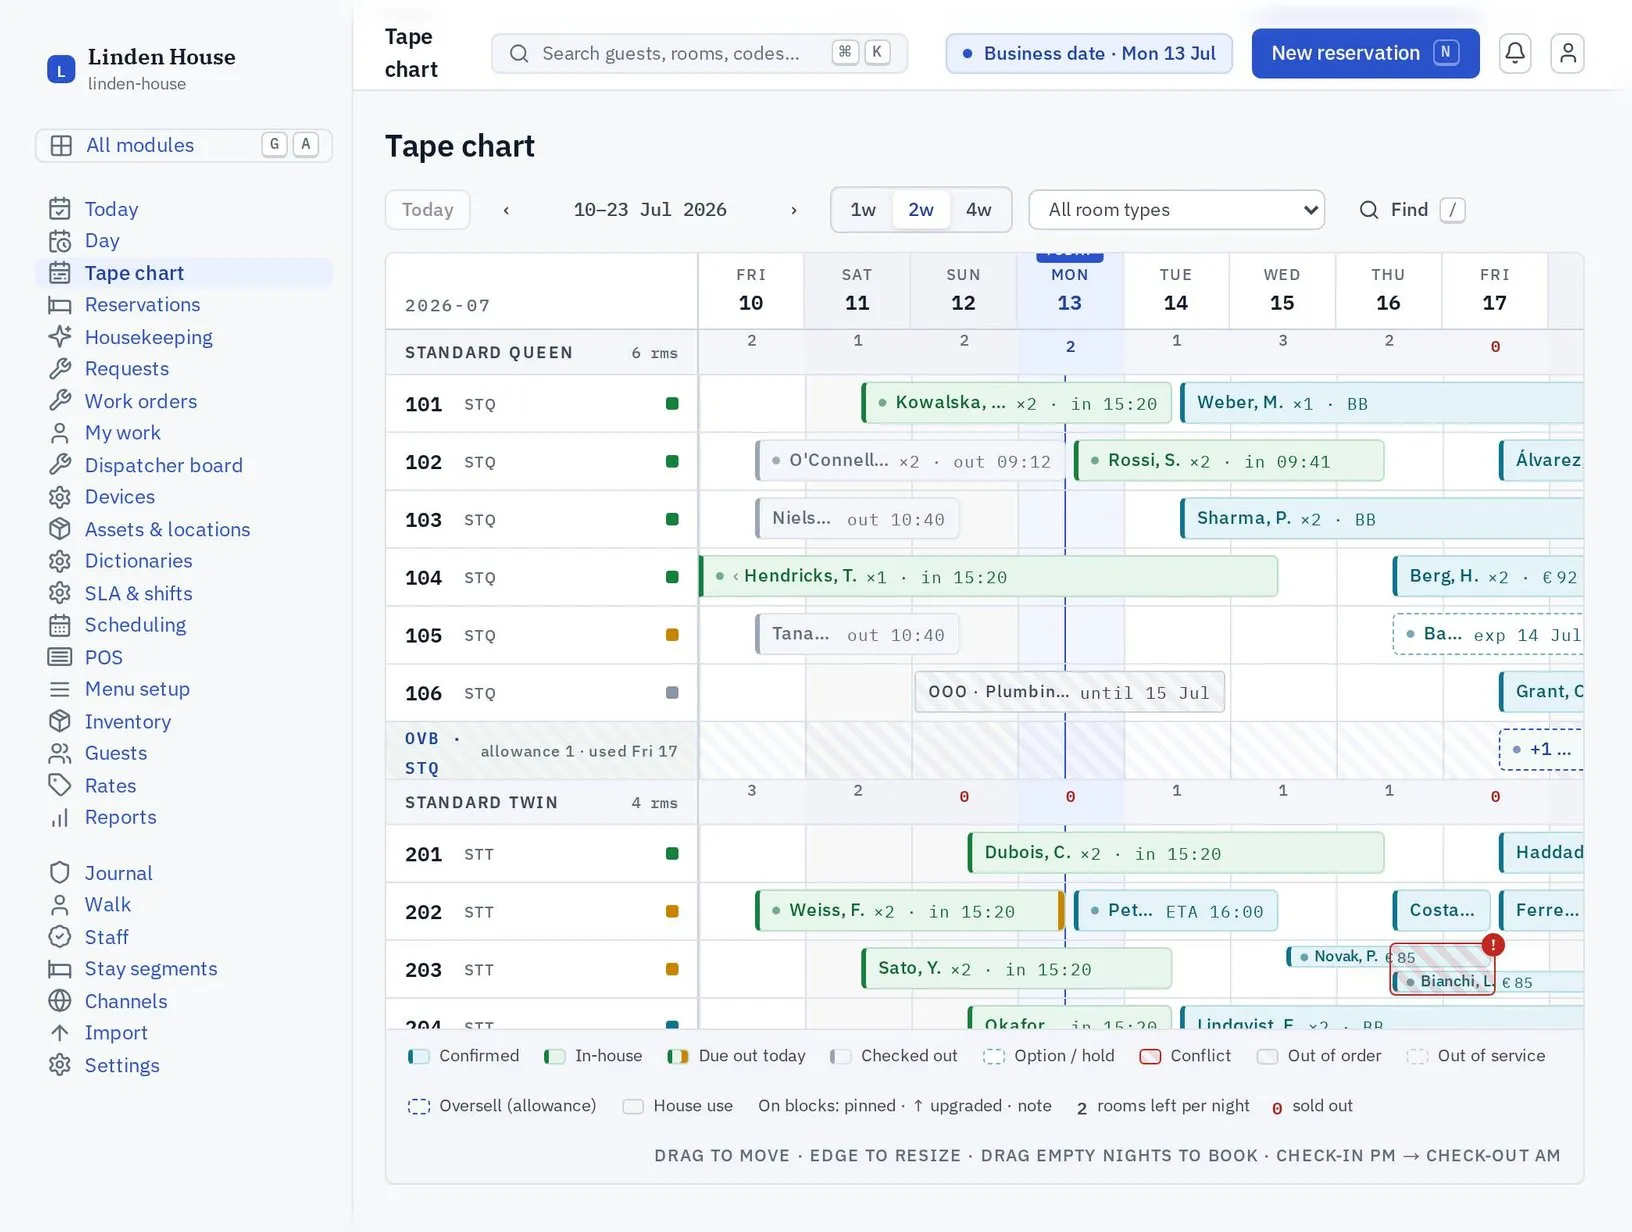Switch range to 1w view
Viewport: 1632px width, 1232px height.
point(863,210)
